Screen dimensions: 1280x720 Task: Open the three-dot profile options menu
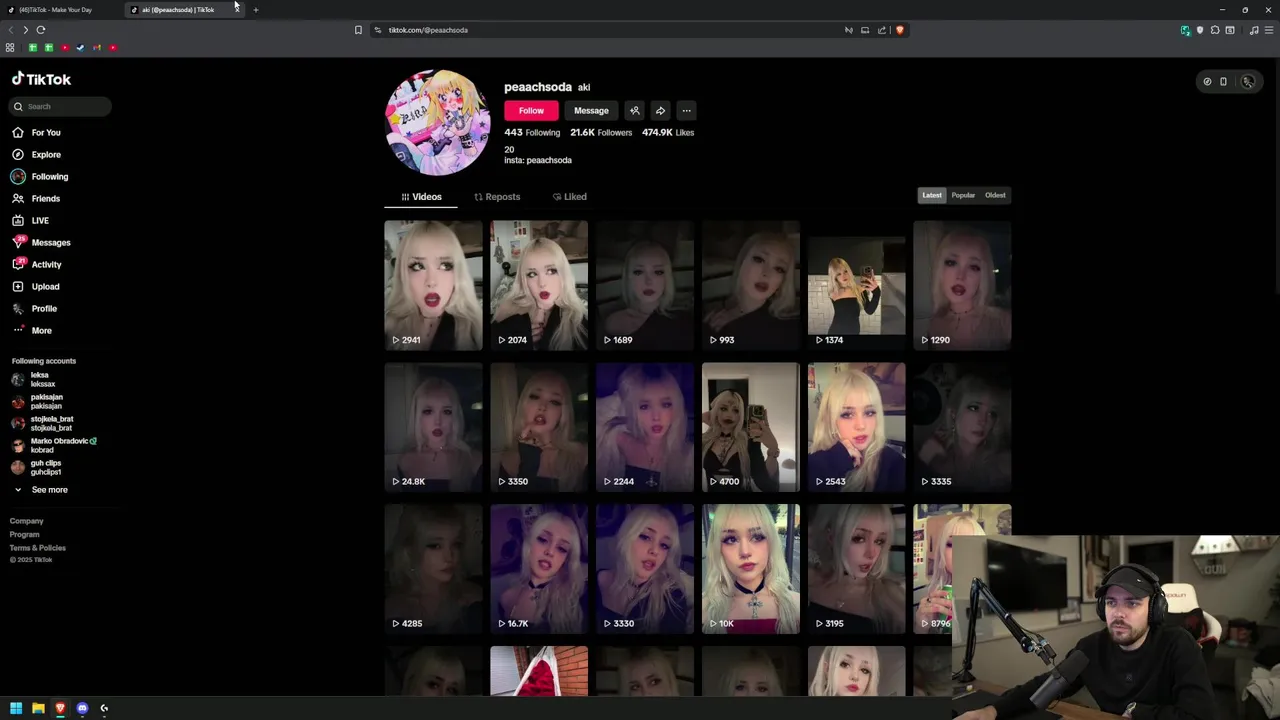686,111
